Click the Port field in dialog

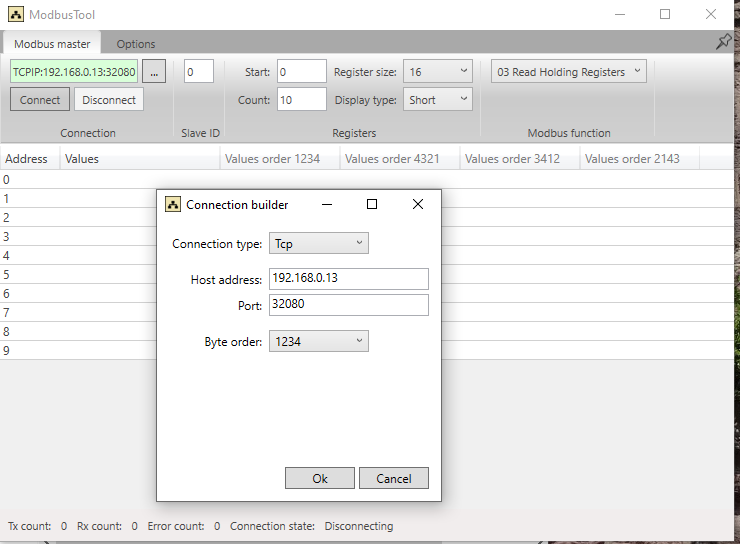(x=349, y=304)
